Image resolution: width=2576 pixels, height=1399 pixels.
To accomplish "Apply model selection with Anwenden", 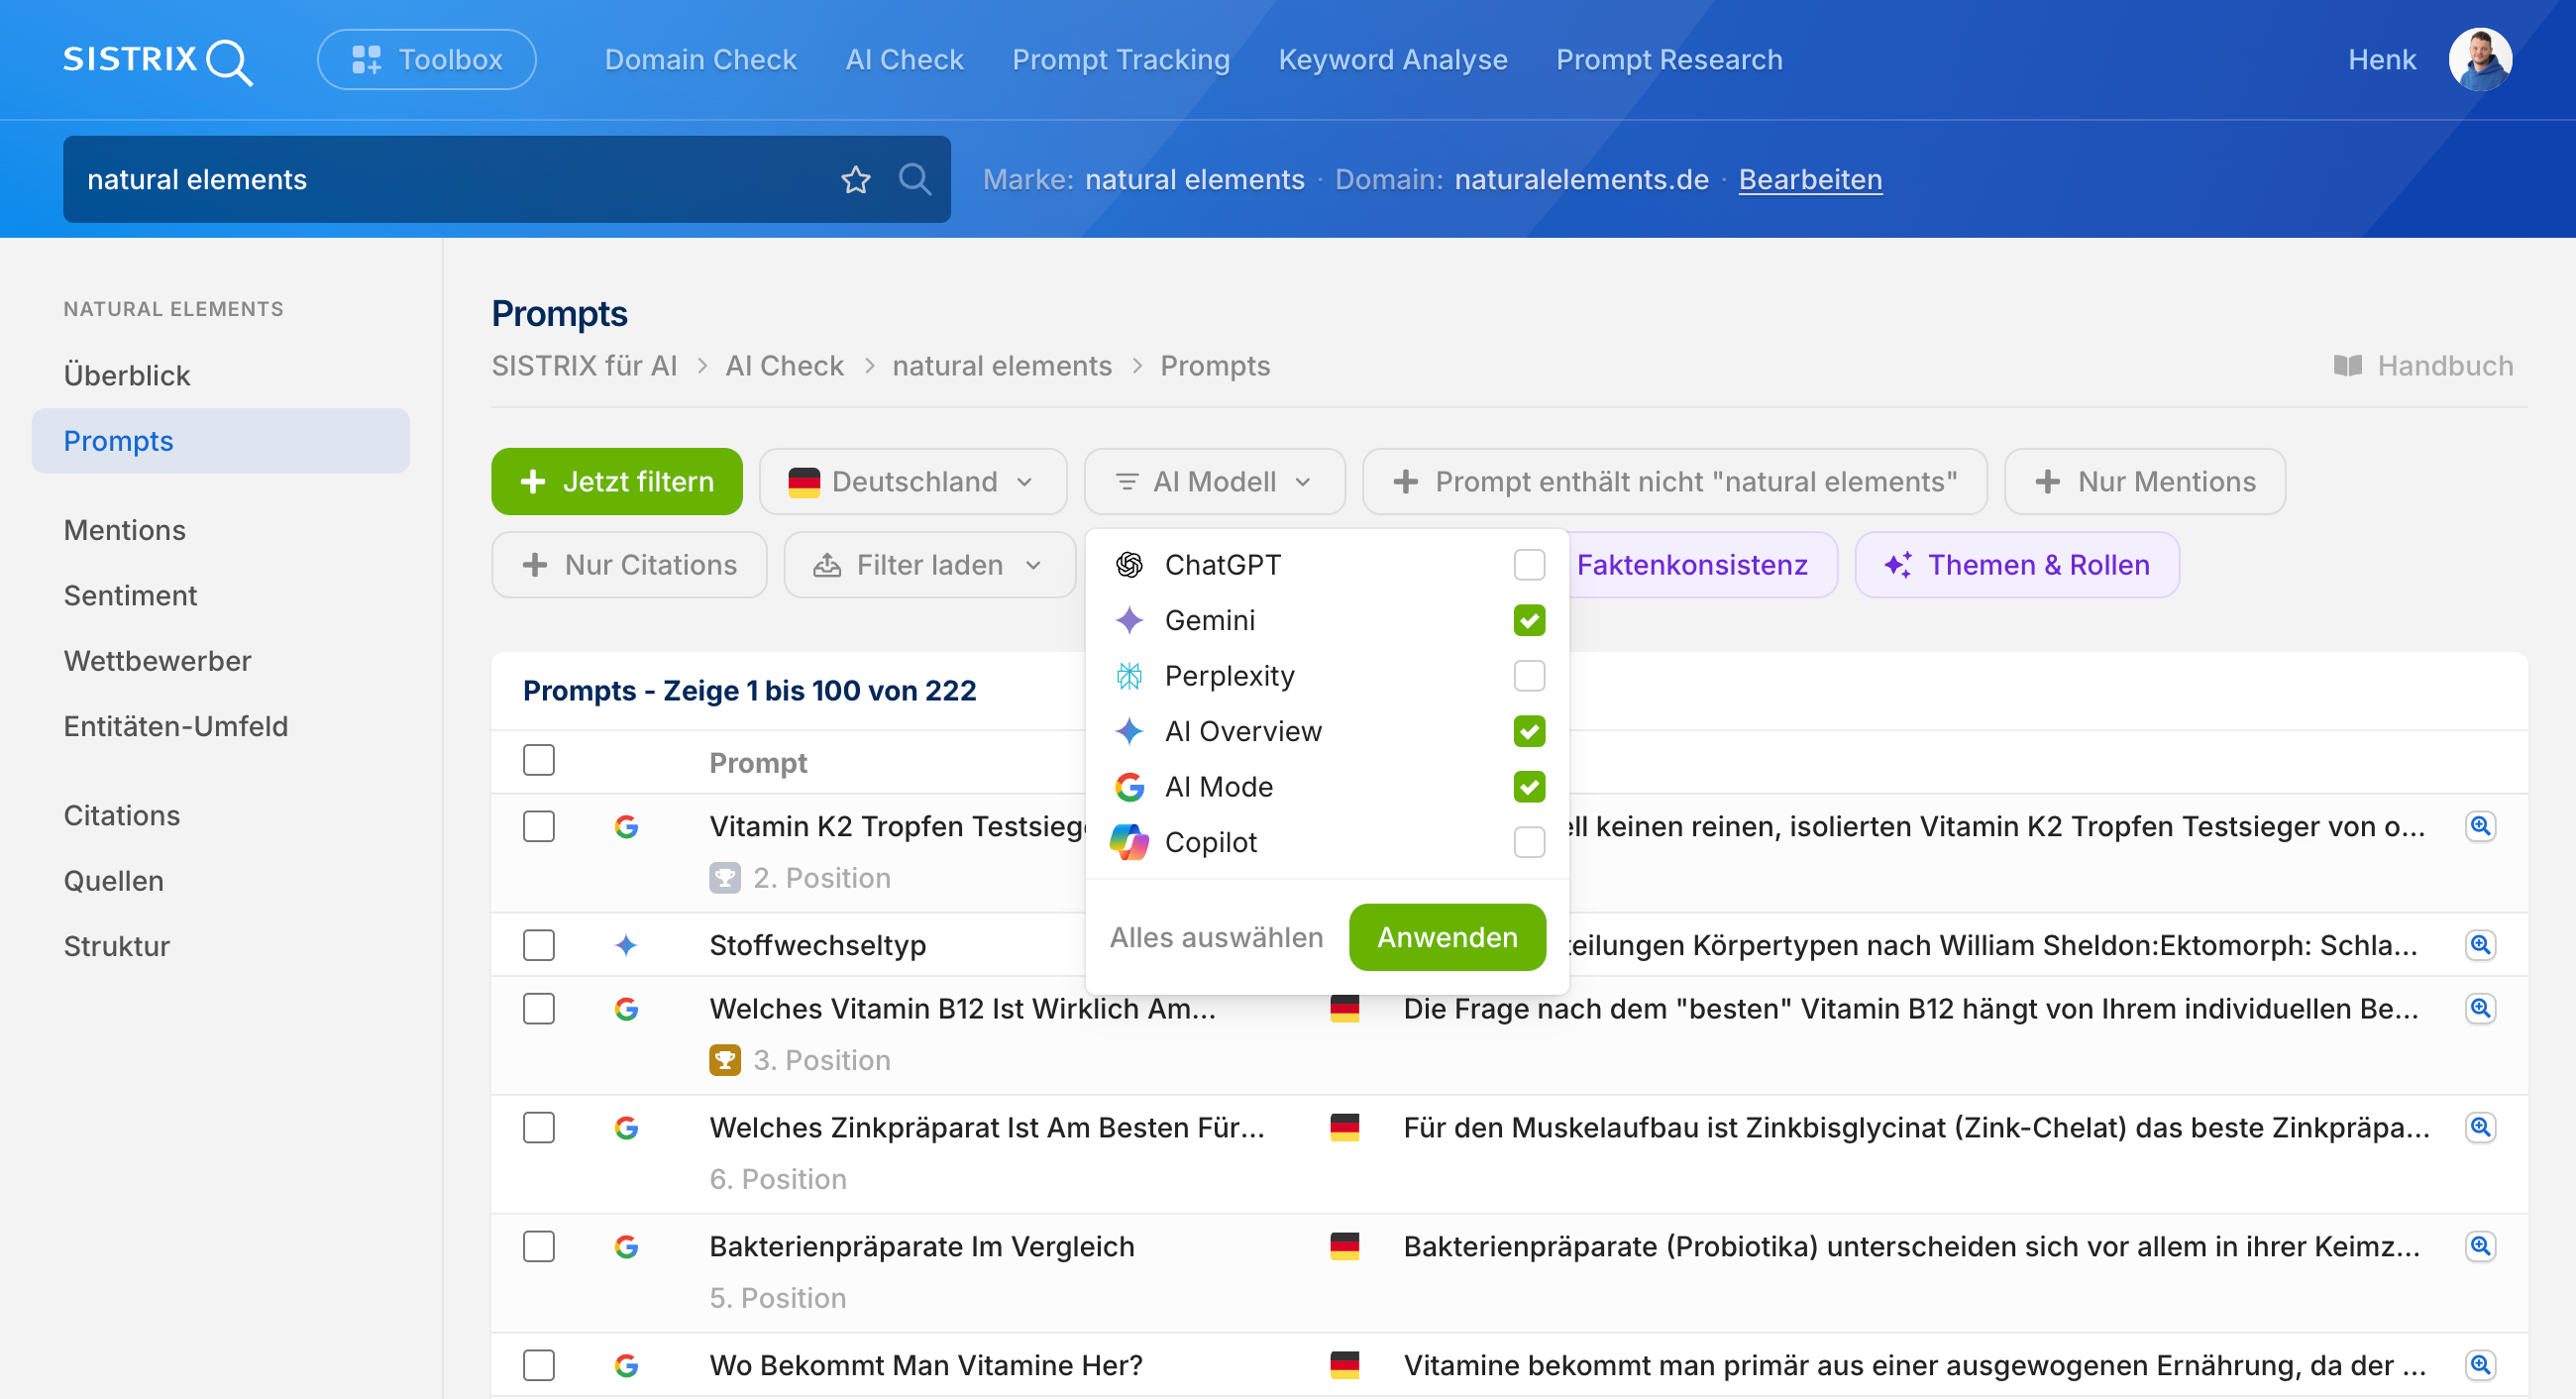I will (1447, 938).
